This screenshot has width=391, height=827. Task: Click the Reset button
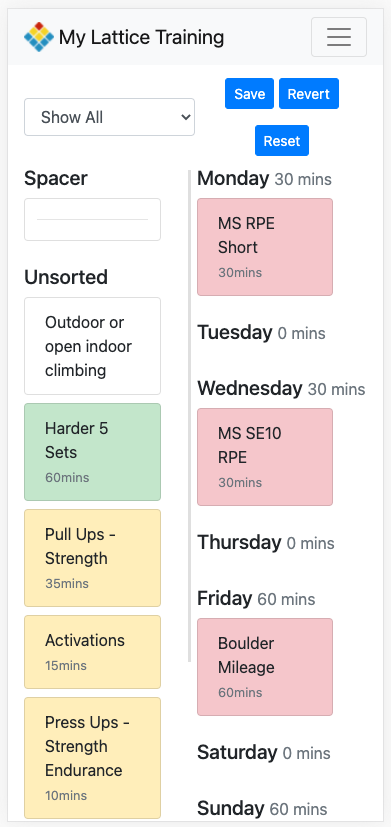click(x=282, y=141)
